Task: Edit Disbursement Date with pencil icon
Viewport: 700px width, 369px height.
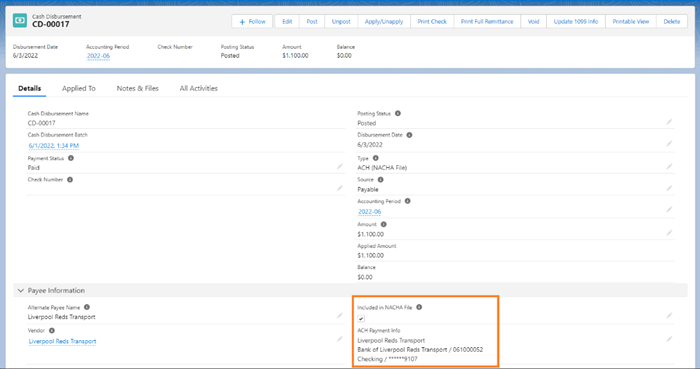Action: tap(669, 143)
